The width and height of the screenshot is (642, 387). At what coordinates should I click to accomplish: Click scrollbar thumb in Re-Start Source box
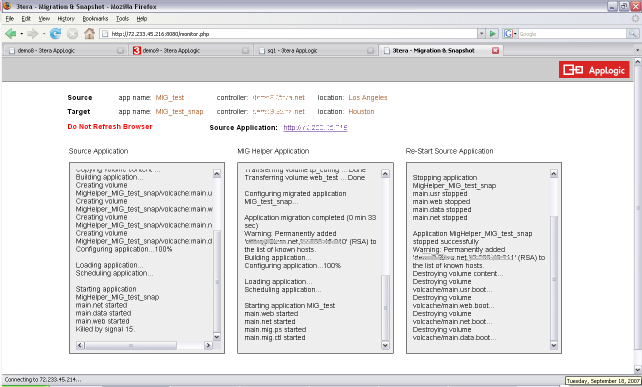(554, 278)
